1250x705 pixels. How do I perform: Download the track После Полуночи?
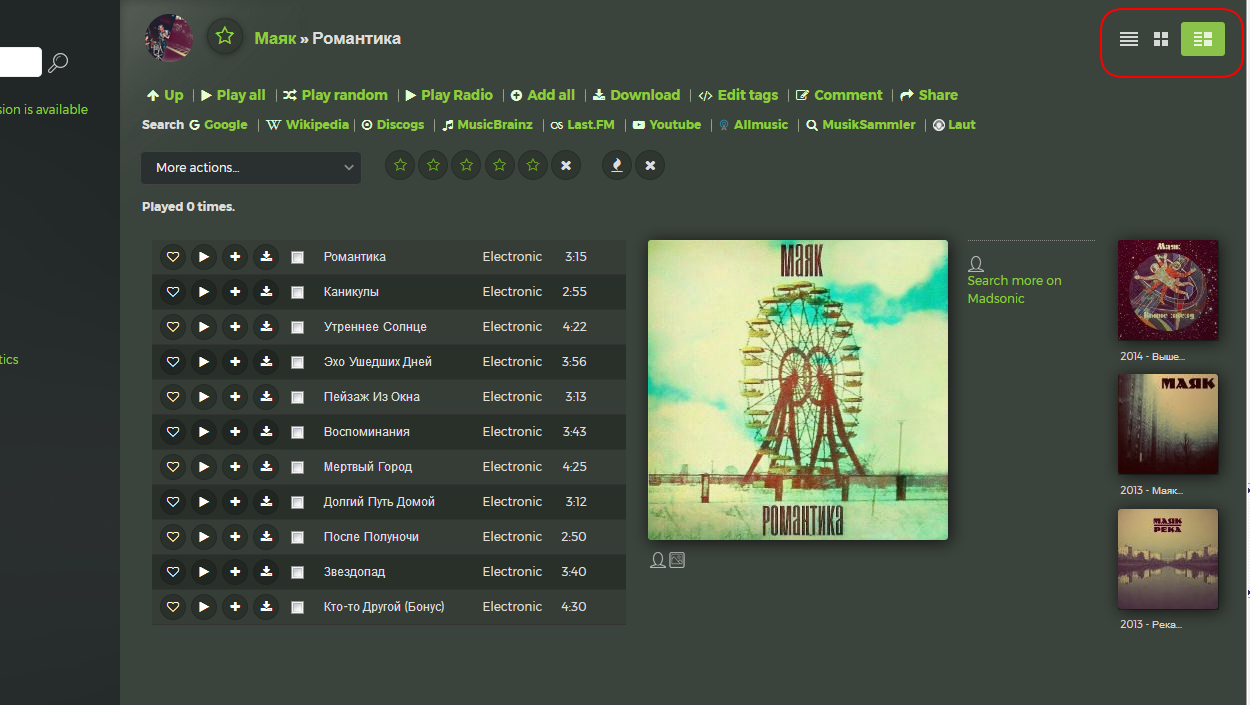click(x=266, y=537)
